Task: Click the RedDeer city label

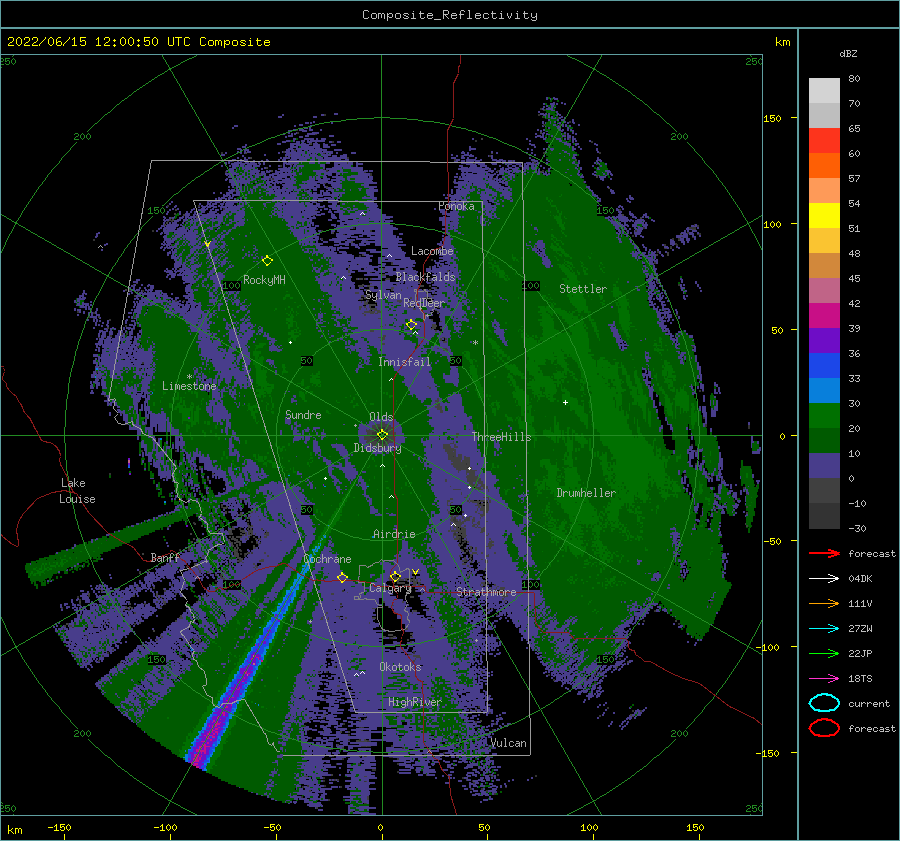Action: coord(424,303)
